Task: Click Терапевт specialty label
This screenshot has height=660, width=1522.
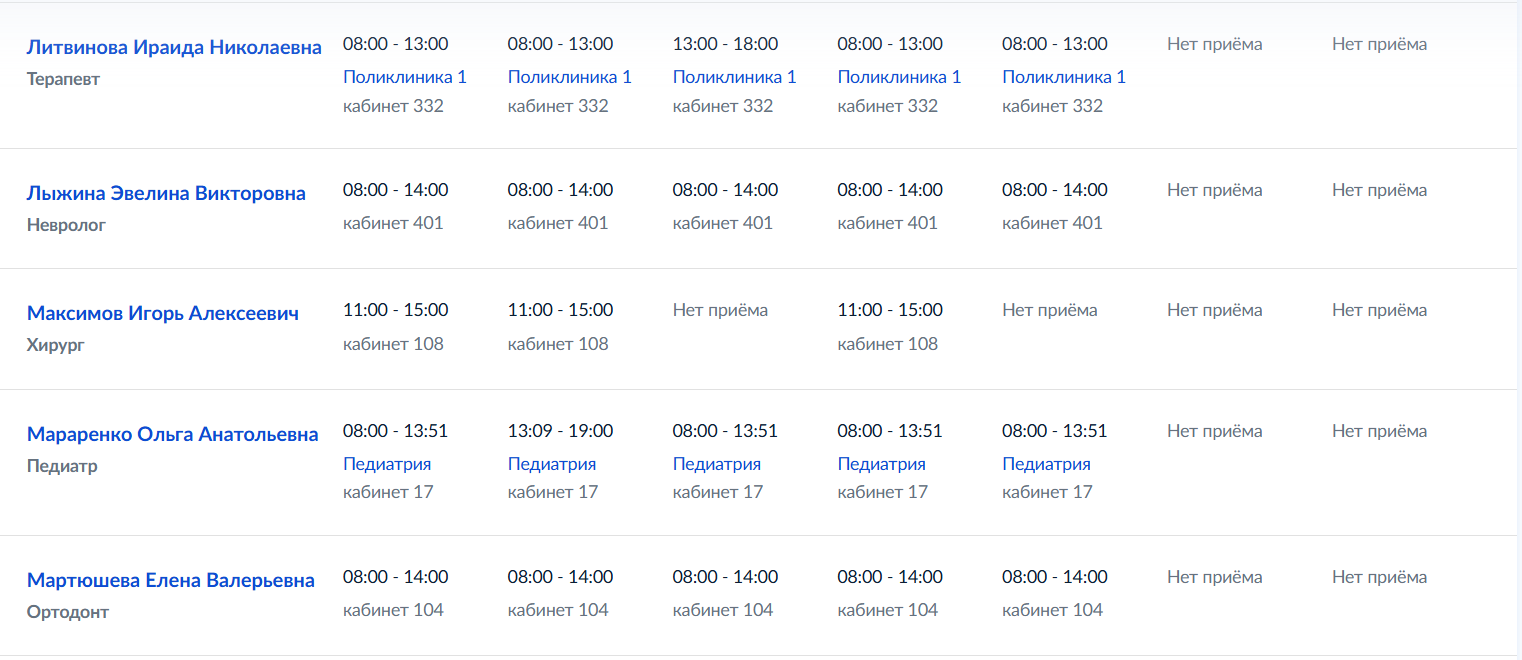Action: point(63,79)
